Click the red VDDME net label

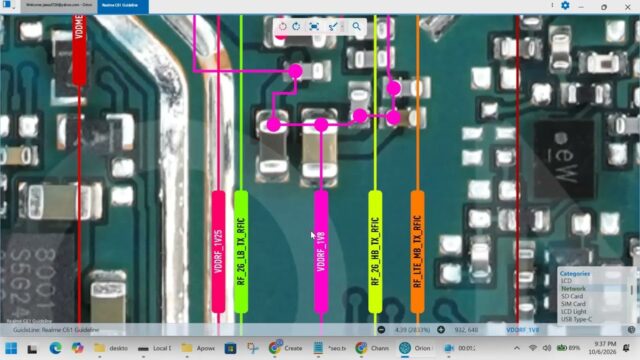coord(79,49)
